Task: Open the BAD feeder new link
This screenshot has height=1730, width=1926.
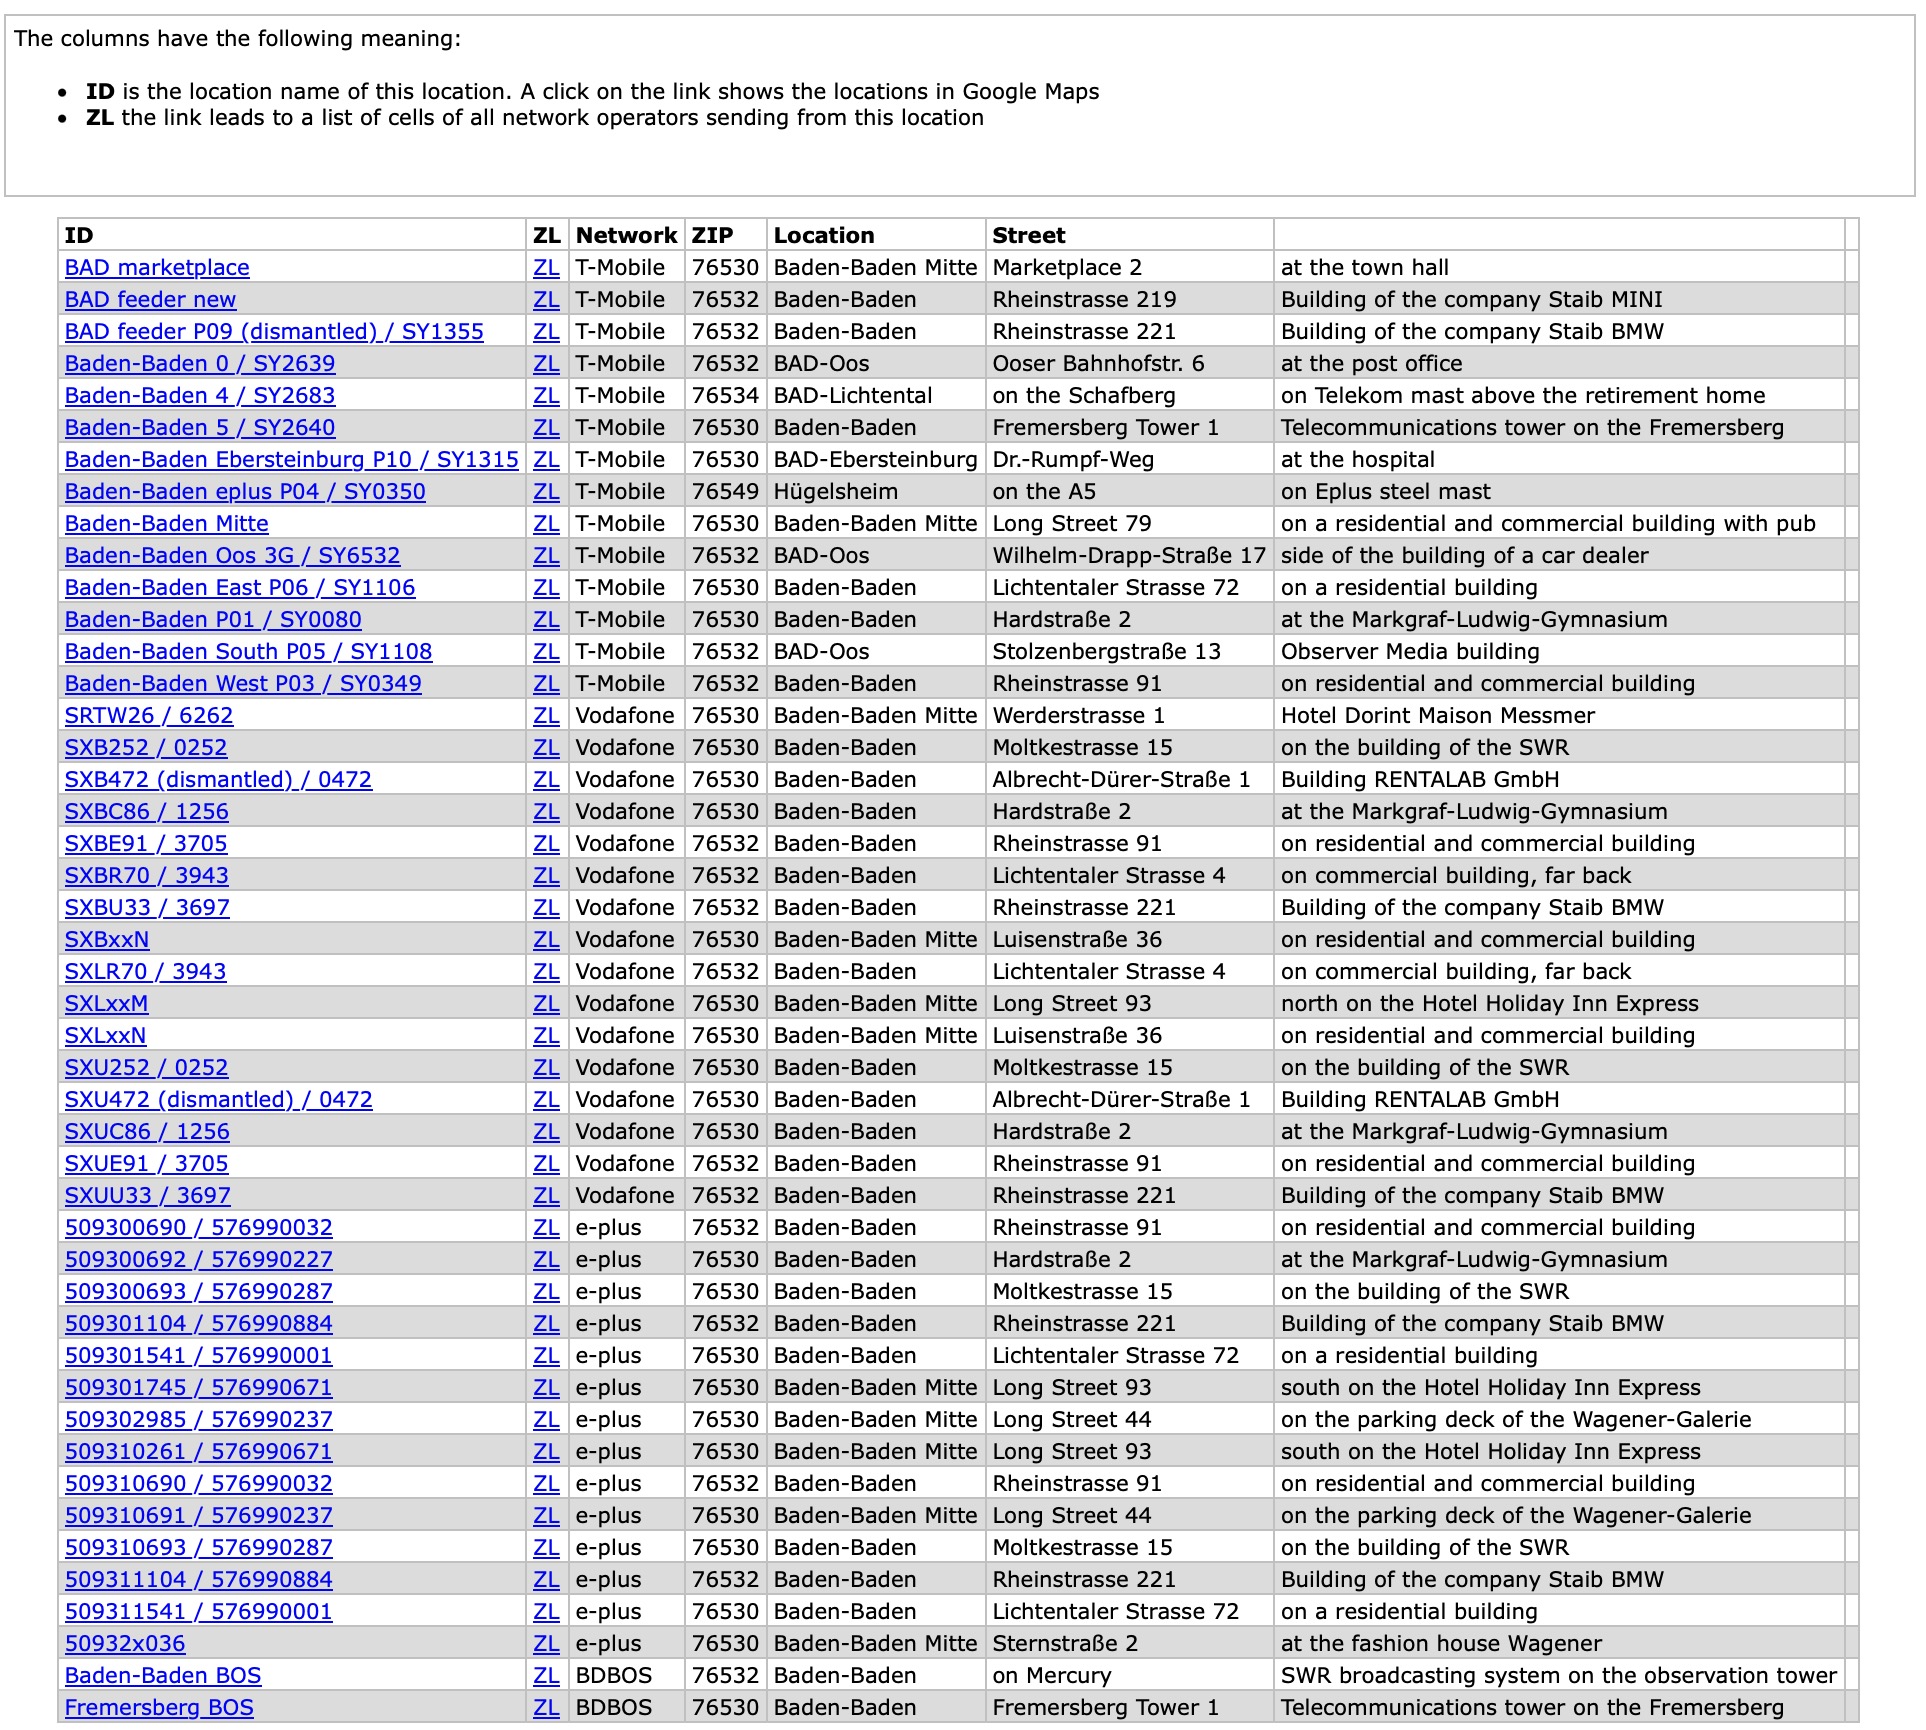Action: point(150,299)
